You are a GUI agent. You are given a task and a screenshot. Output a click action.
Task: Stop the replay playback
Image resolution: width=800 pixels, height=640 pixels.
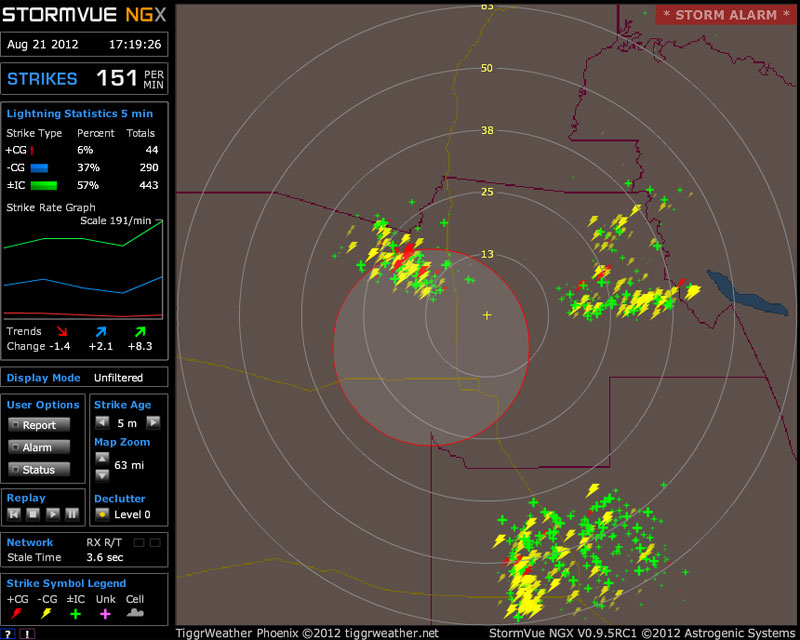33,514
